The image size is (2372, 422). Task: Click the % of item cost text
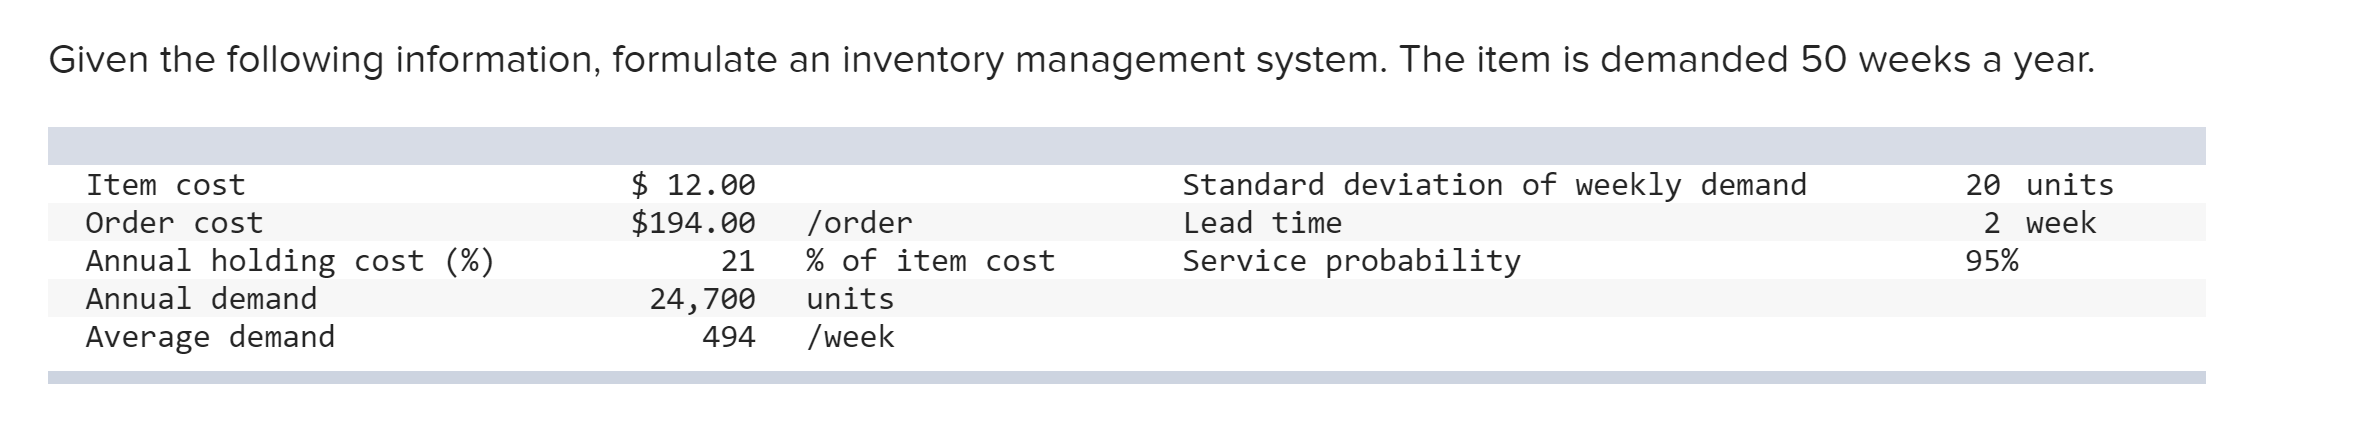click(x=930, y=261)
